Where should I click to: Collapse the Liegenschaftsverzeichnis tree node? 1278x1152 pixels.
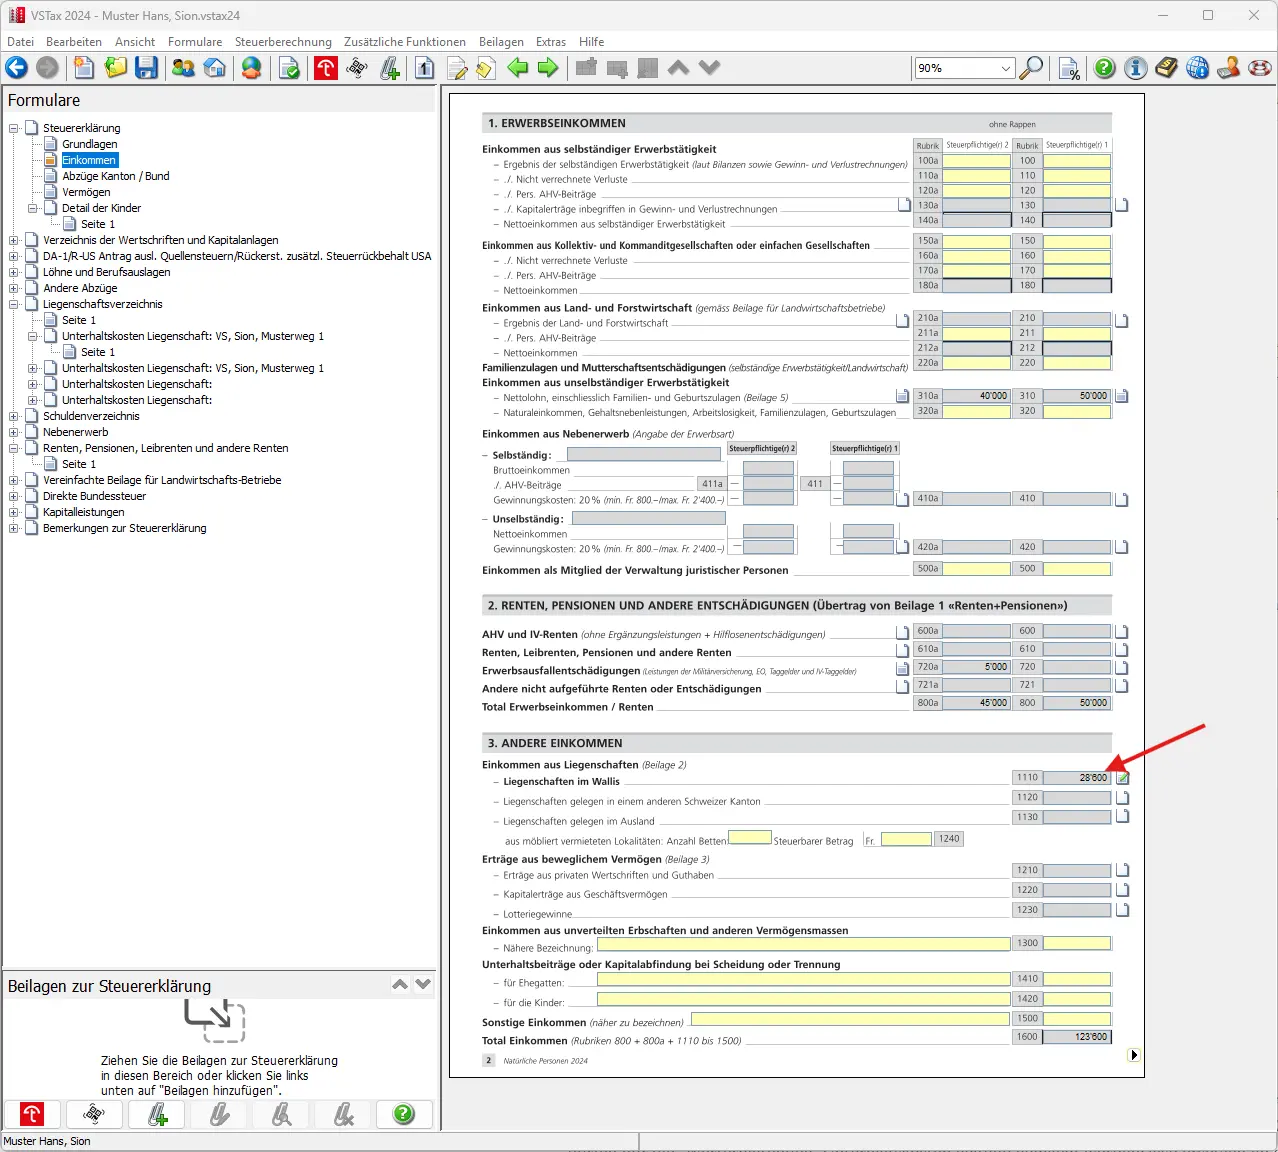(x=14, y=304)
